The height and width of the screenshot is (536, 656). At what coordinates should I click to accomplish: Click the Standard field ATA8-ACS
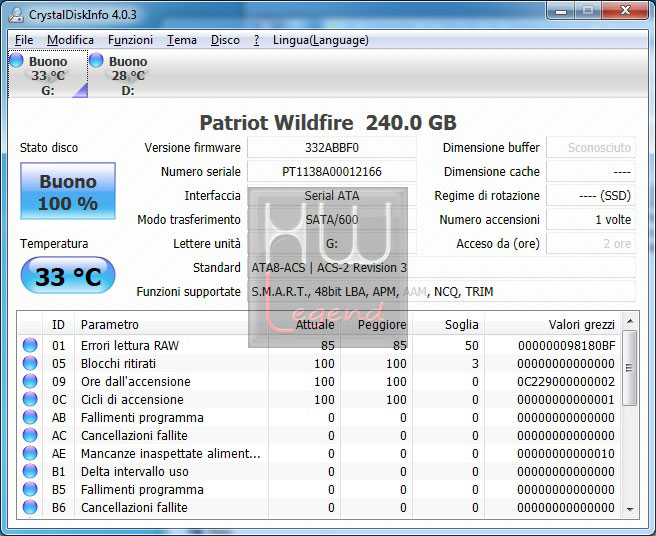pos(441,267)
